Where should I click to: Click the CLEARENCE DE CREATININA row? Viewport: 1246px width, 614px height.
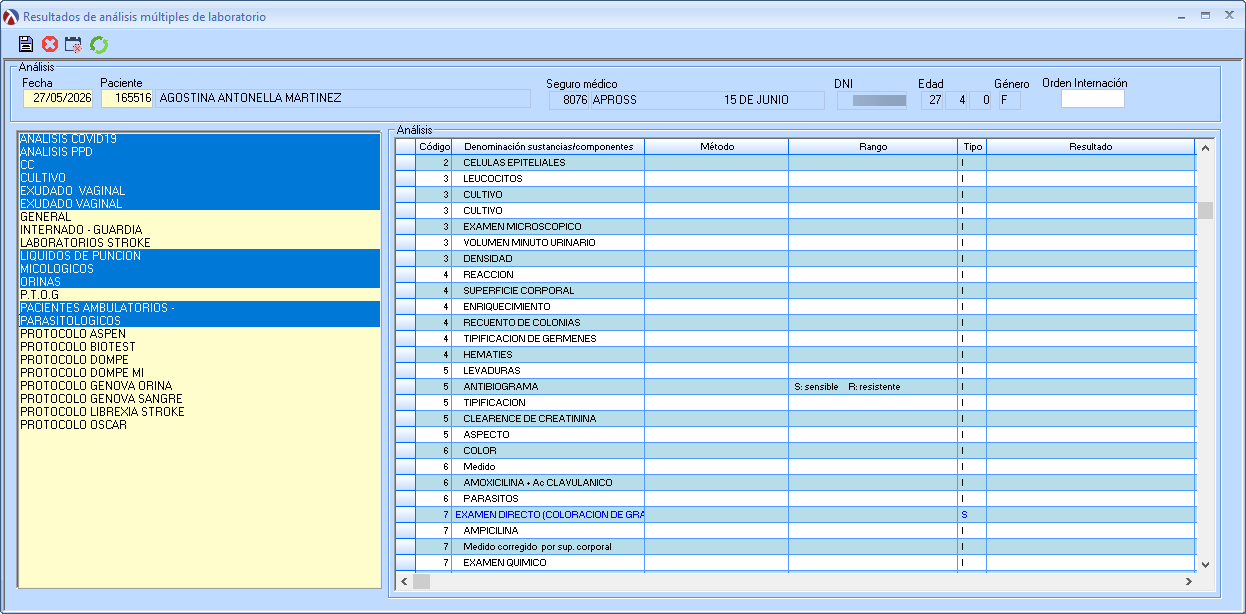click(795, 419)
